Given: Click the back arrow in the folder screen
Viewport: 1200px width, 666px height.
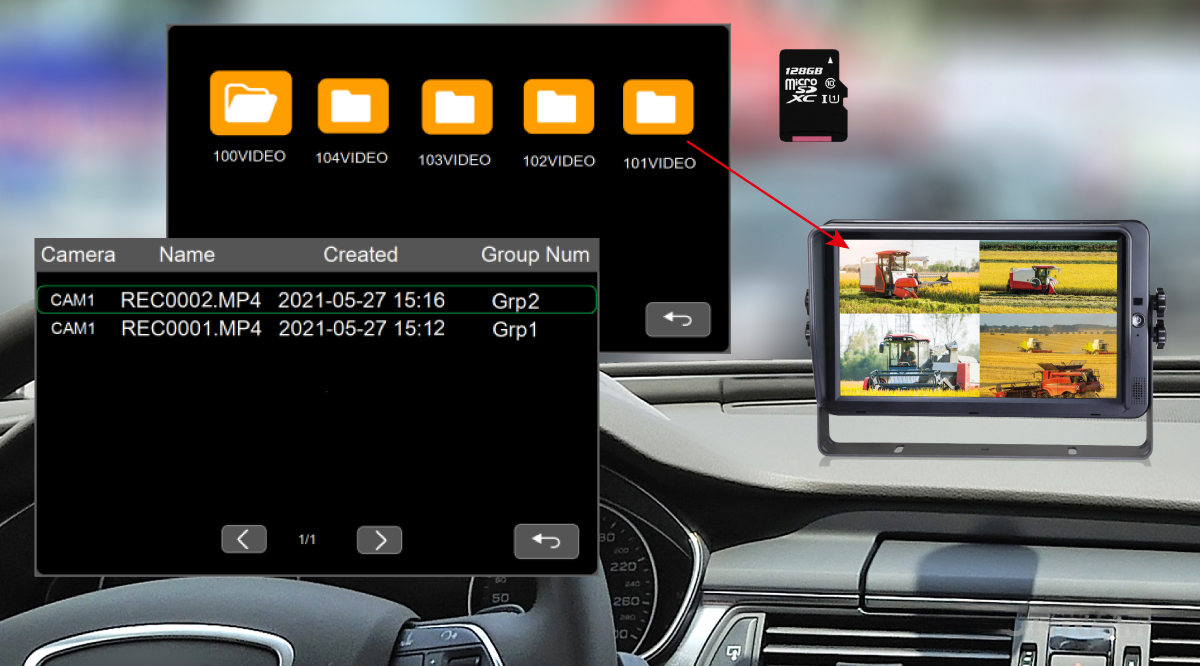Looking at the screenshot, I should coord(678,318).
